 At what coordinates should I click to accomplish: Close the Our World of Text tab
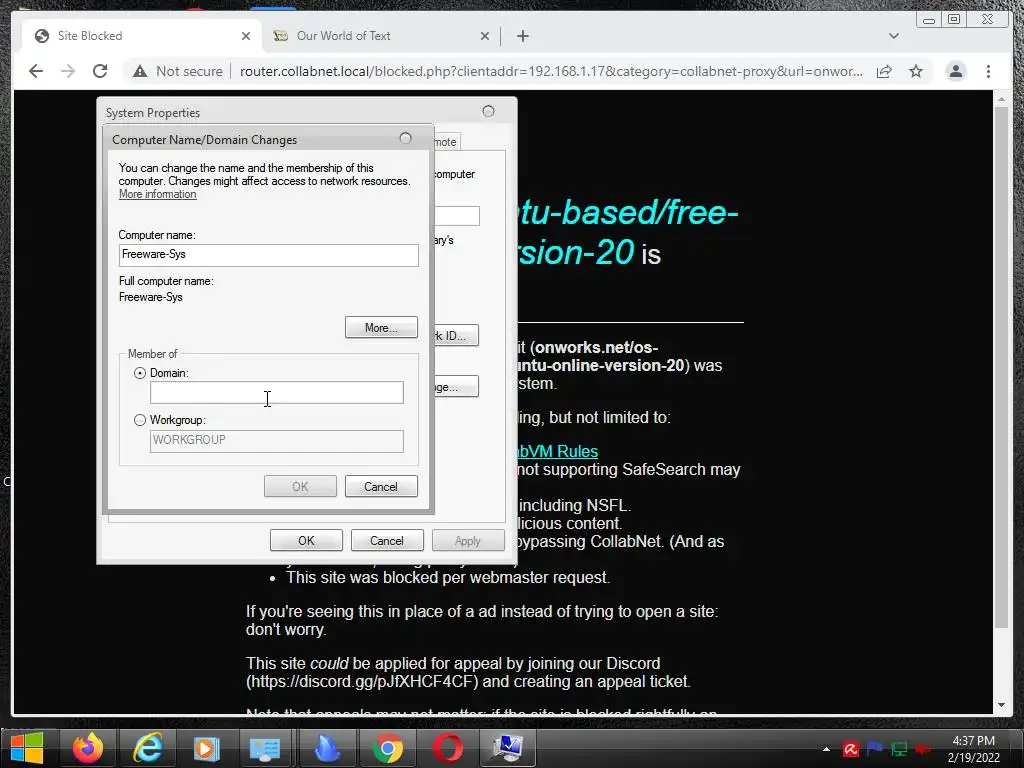point(485,36)
